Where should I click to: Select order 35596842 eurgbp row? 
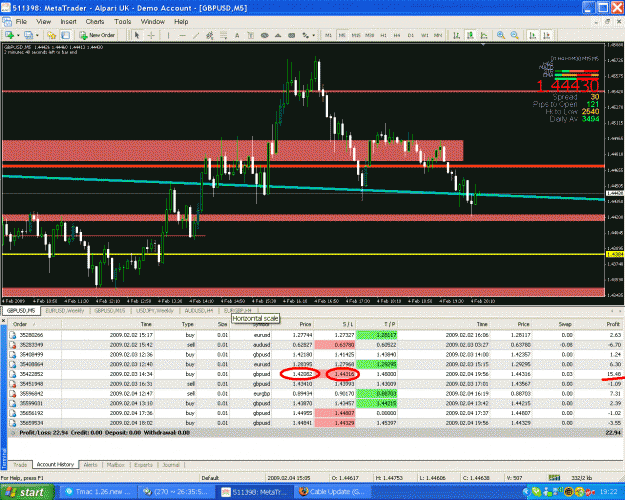pos(315,394)
